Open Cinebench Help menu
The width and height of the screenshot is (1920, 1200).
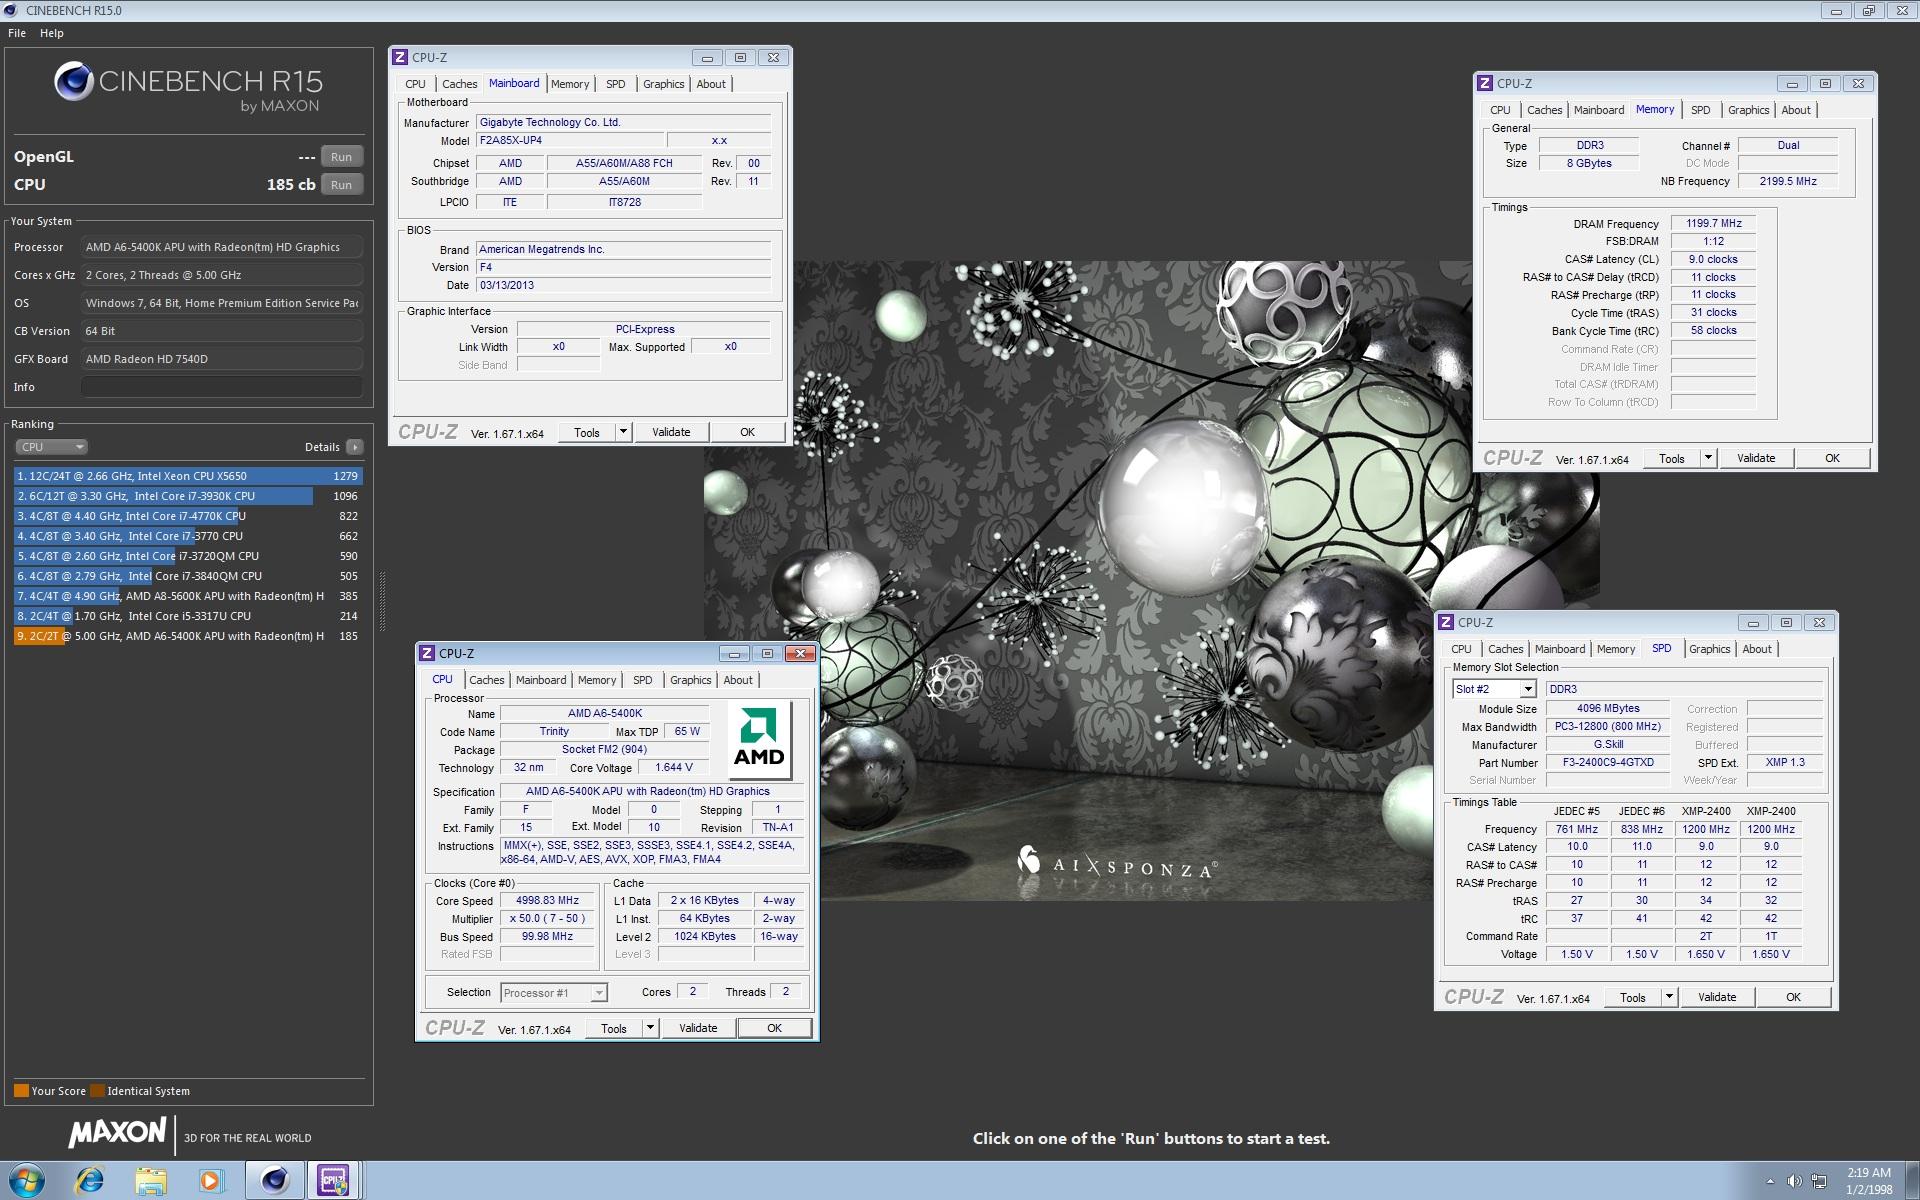click(52, 33)
